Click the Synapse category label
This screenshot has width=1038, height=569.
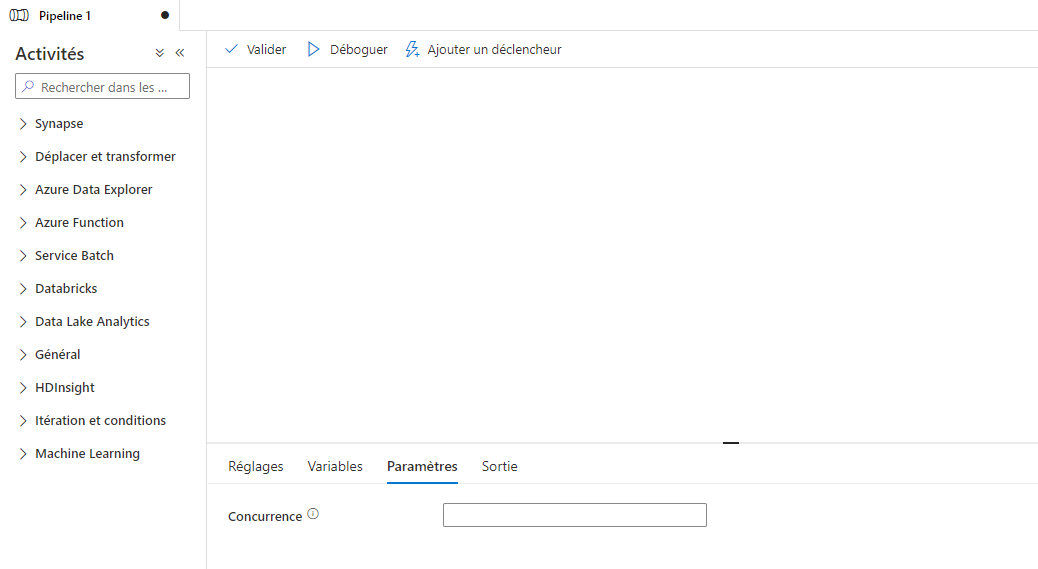click(x=59, y=124)
